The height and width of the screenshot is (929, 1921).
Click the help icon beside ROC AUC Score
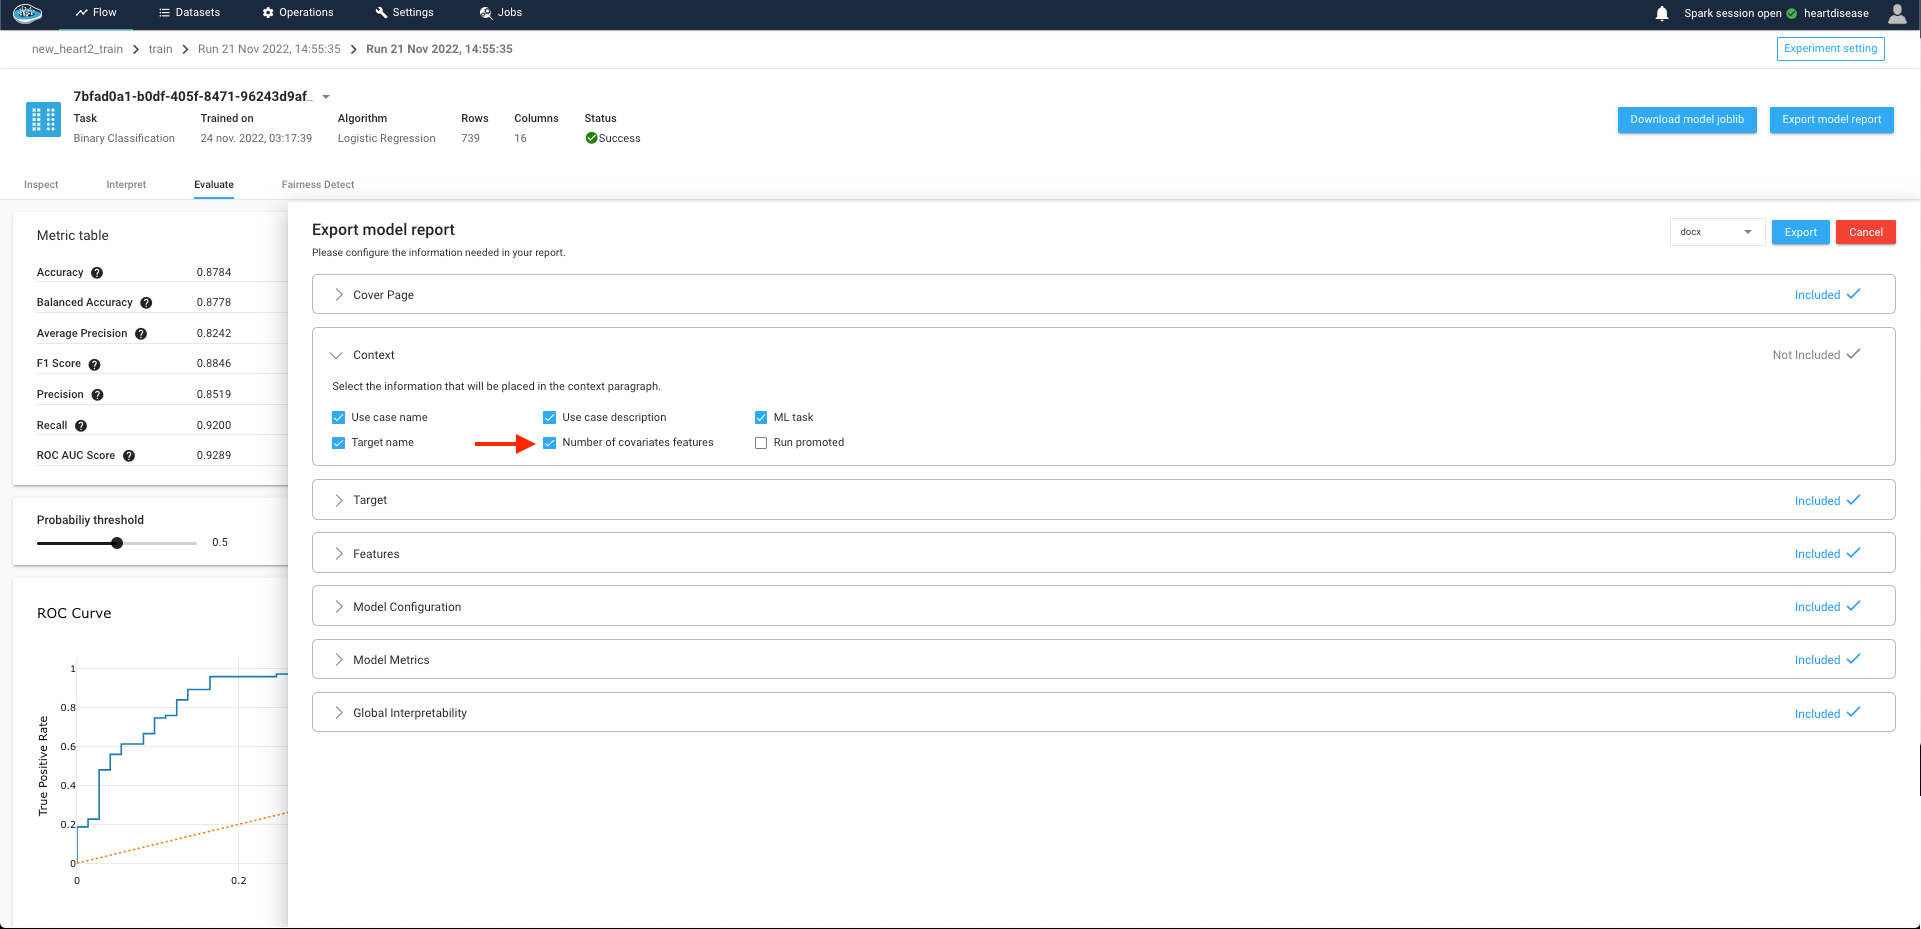coord(129,456)
